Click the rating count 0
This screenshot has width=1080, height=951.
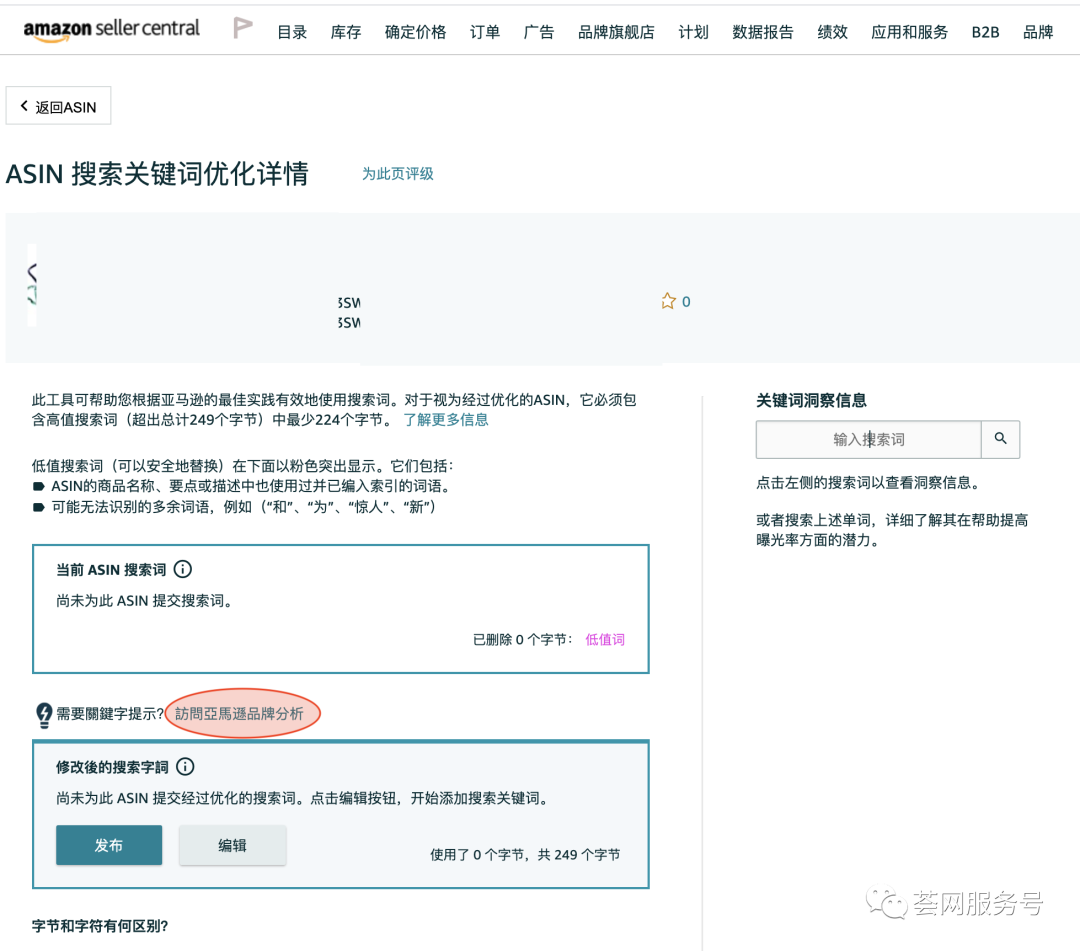(x=686, y=302)
